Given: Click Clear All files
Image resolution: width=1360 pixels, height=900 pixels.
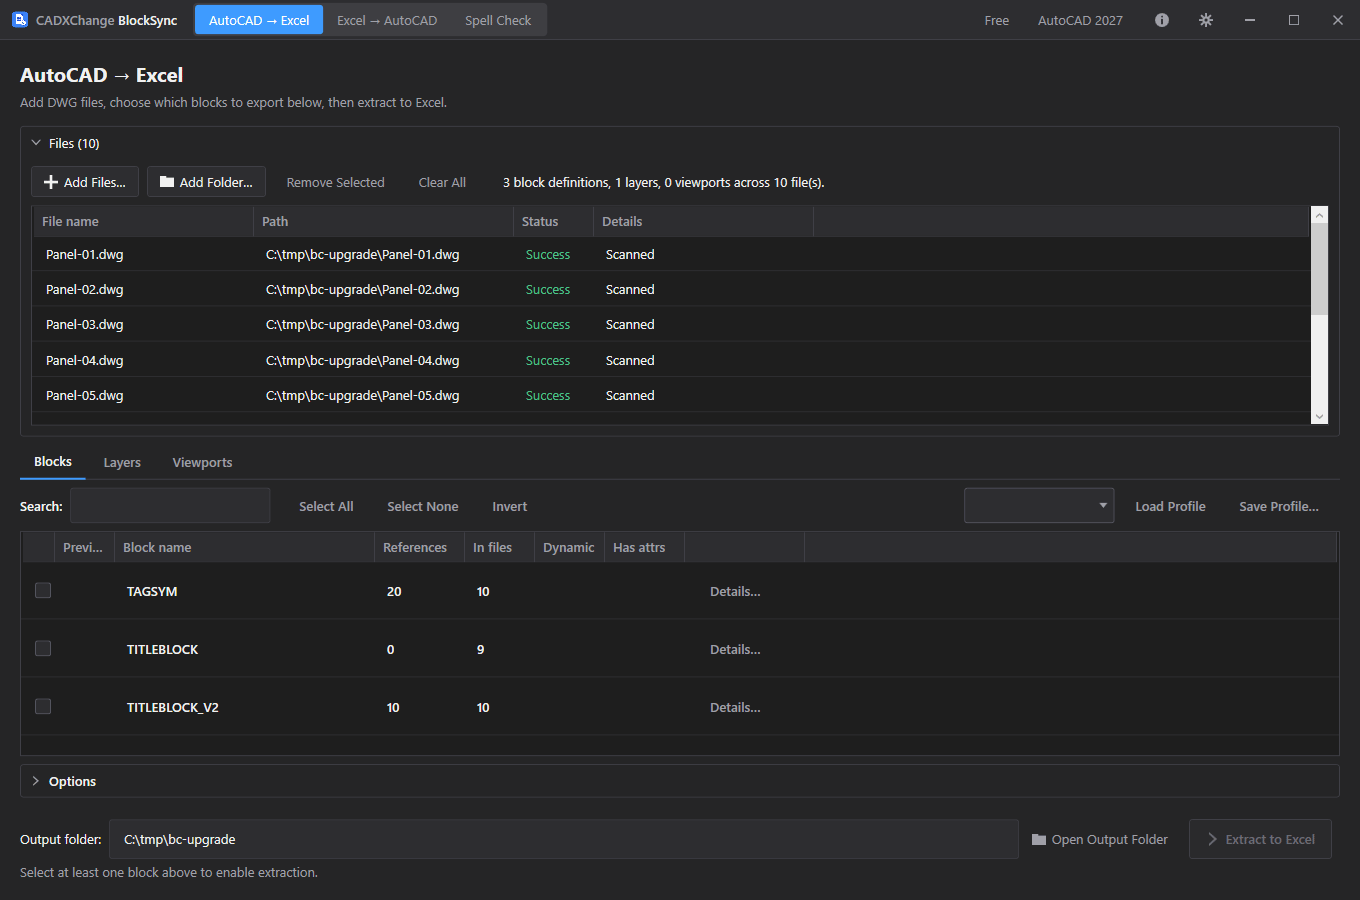Looking at the screenshot, I should point(442,182).
